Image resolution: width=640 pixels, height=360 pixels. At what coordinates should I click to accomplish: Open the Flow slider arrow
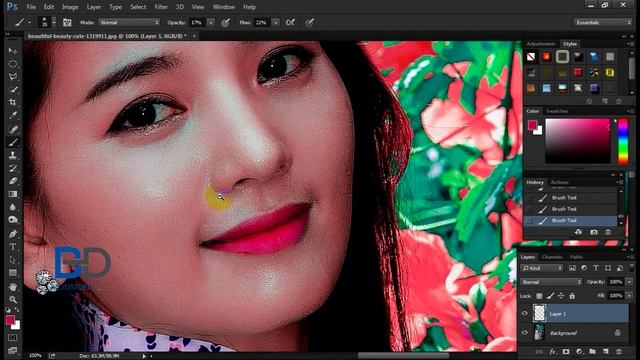pyautogui.click(x=276, y=22)
